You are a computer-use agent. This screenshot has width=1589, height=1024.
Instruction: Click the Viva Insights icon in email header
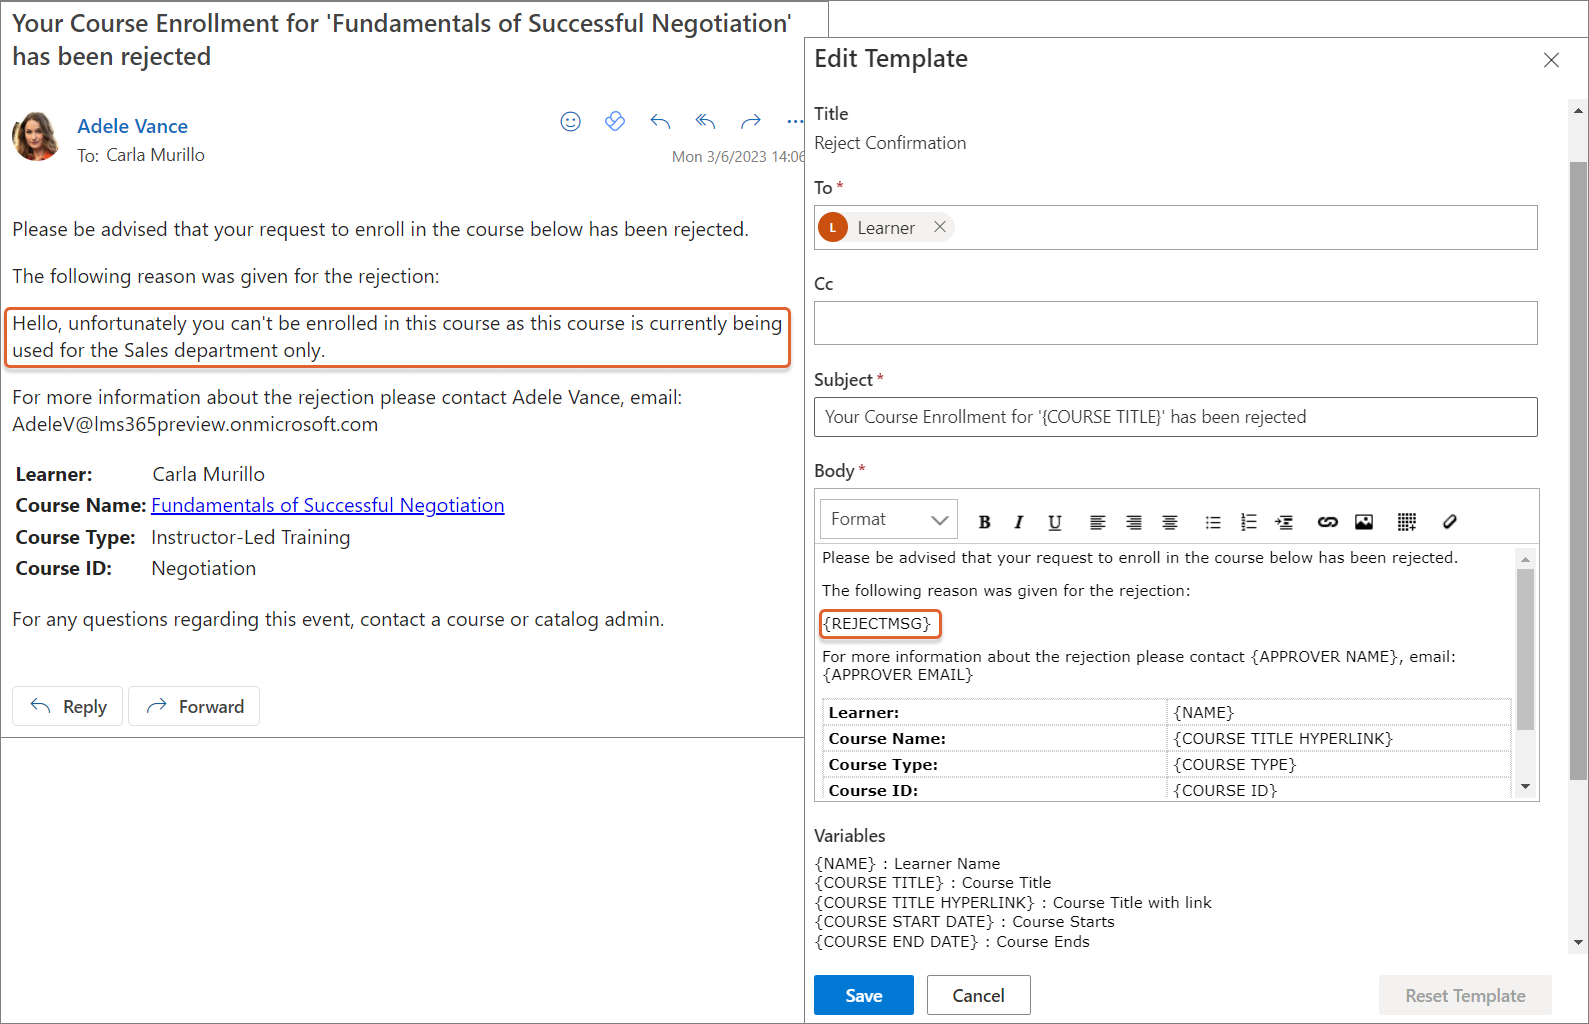pos(615,122)
